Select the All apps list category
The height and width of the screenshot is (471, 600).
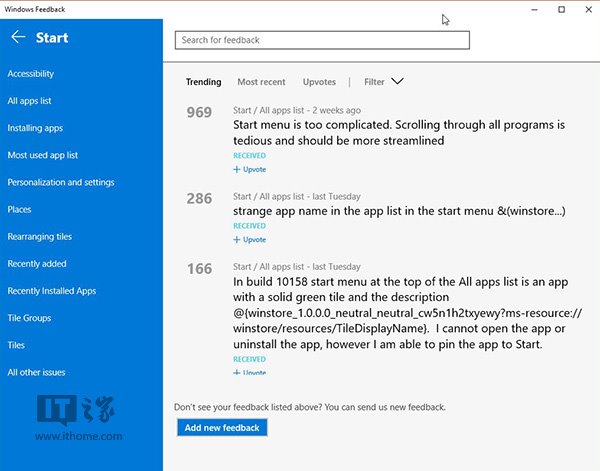[29, 101]
